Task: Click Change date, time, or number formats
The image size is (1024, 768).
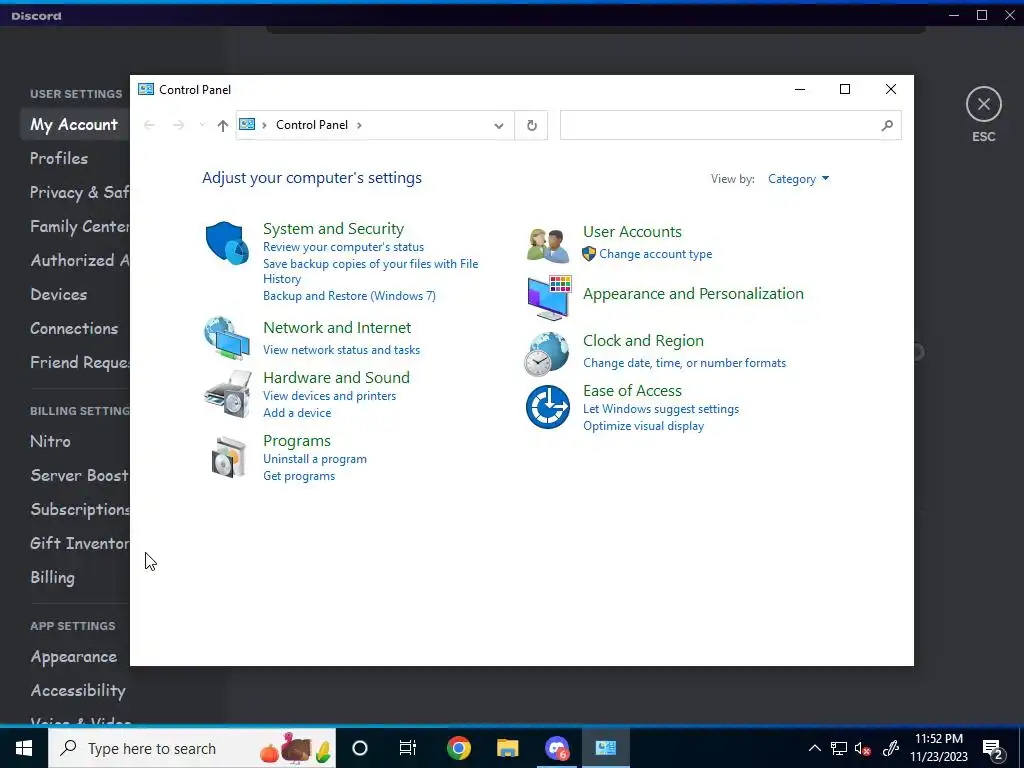Action: pyautogui.click(x=684, y=363)
